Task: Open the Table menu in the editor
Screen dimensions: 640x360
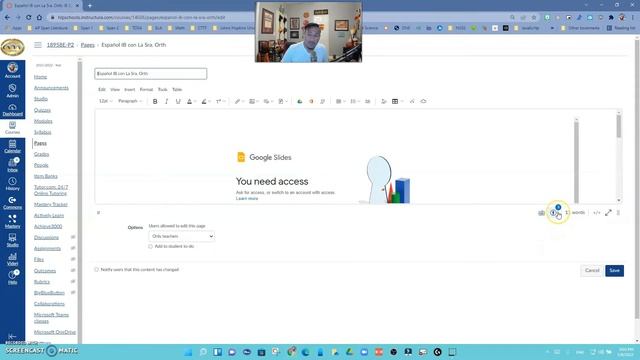Action: [x=177, y=89]
